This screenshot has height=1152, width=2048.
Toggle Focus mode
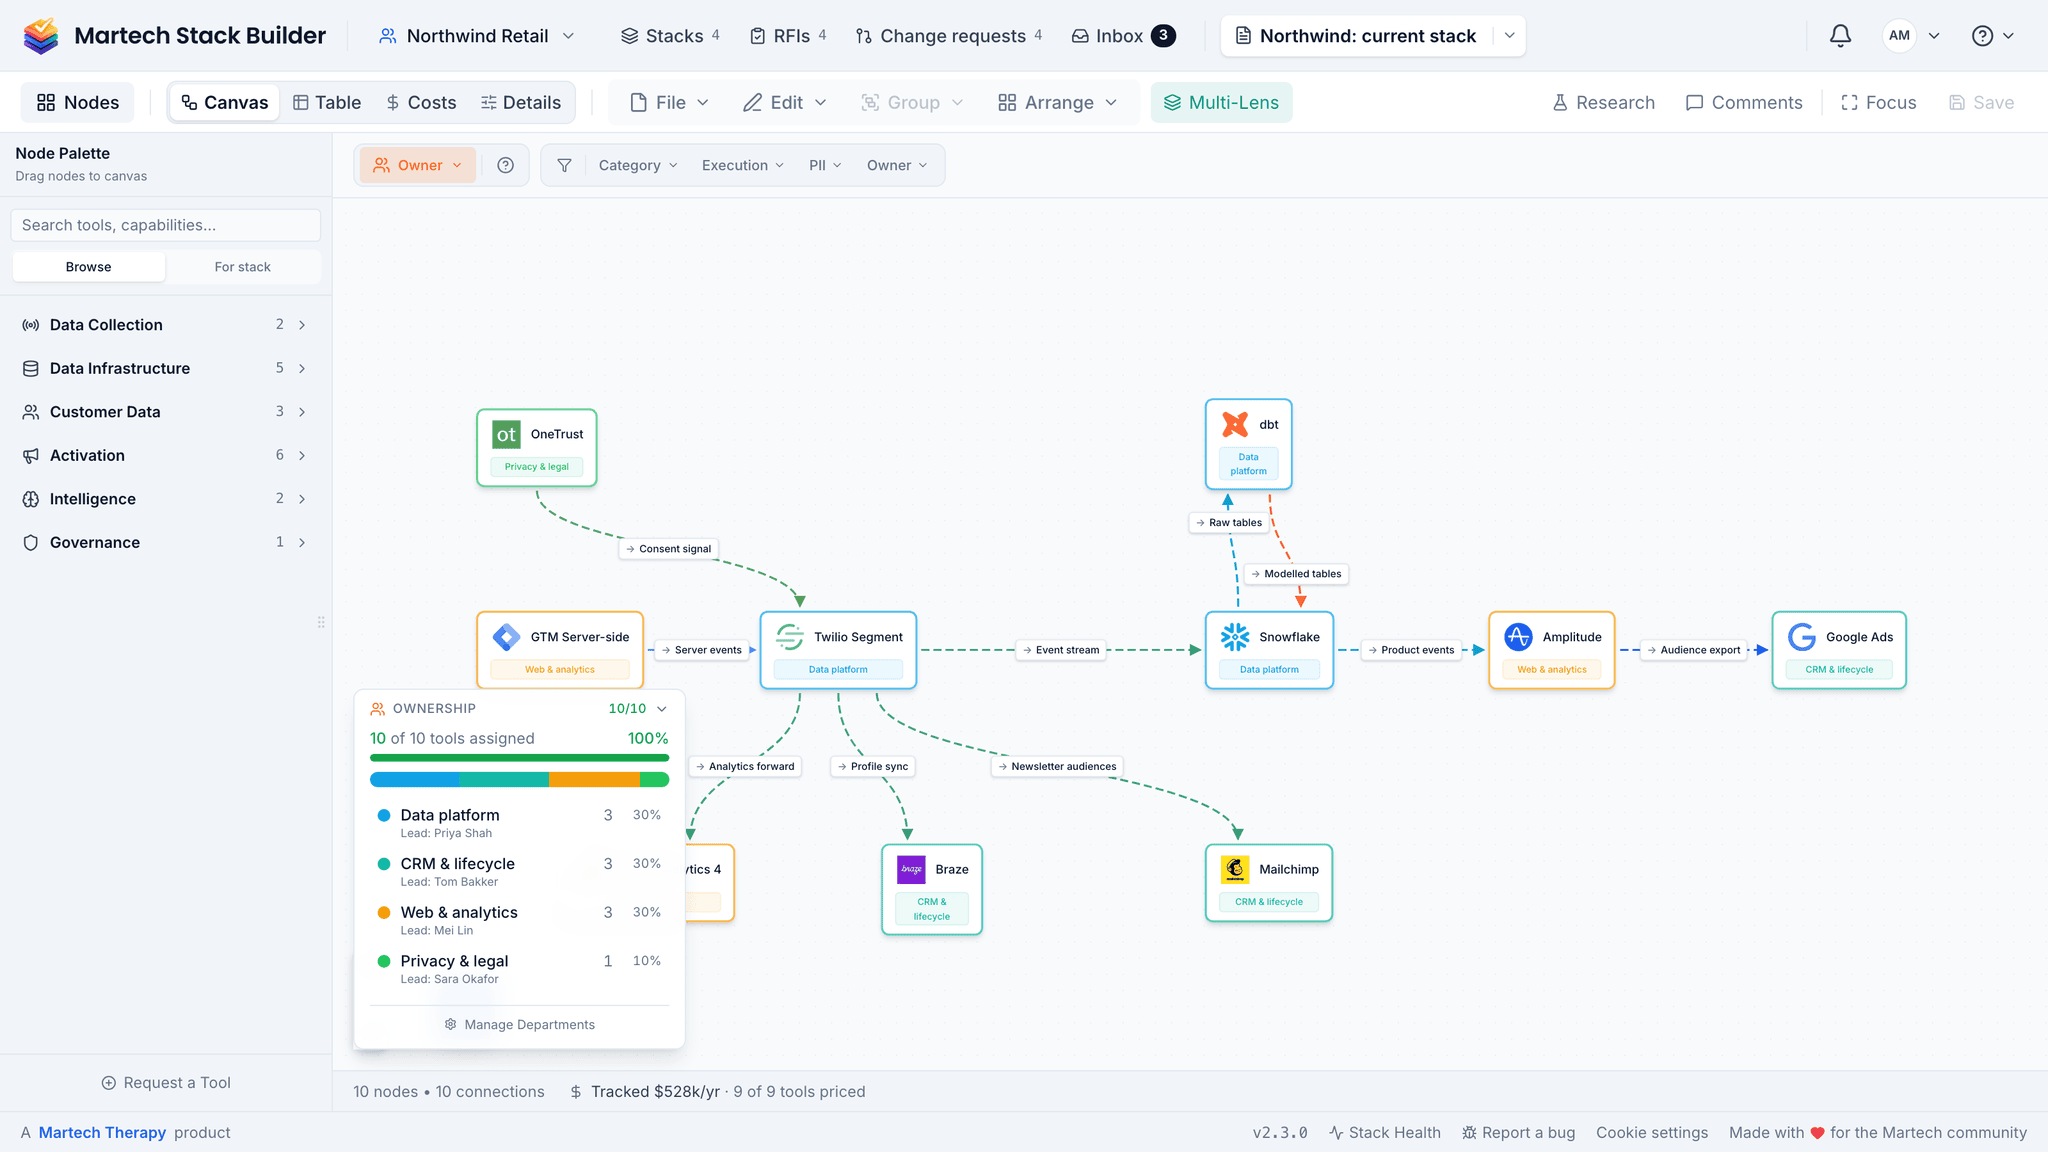1878,103
